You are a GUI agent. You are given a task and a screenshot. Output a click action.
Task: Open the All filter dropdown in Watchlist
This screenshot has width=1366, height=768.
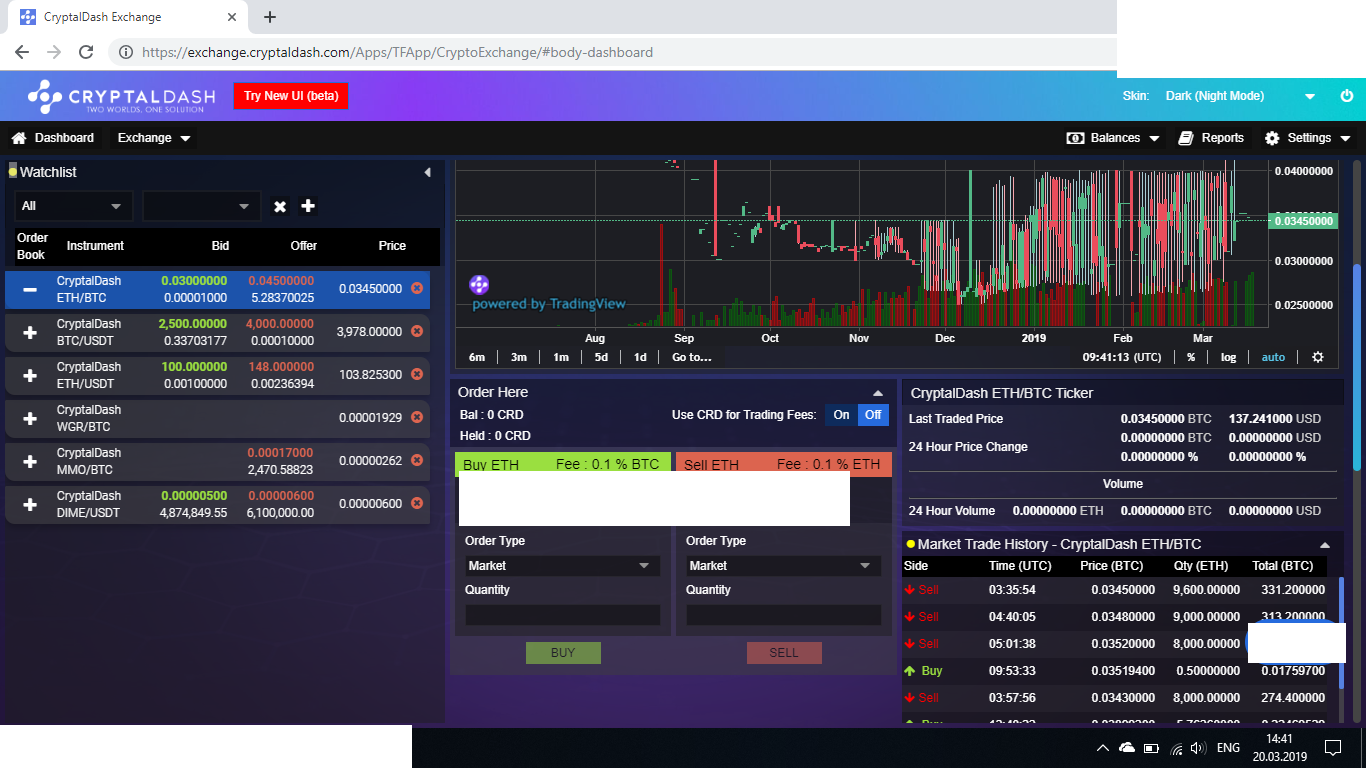click(74, 206)
